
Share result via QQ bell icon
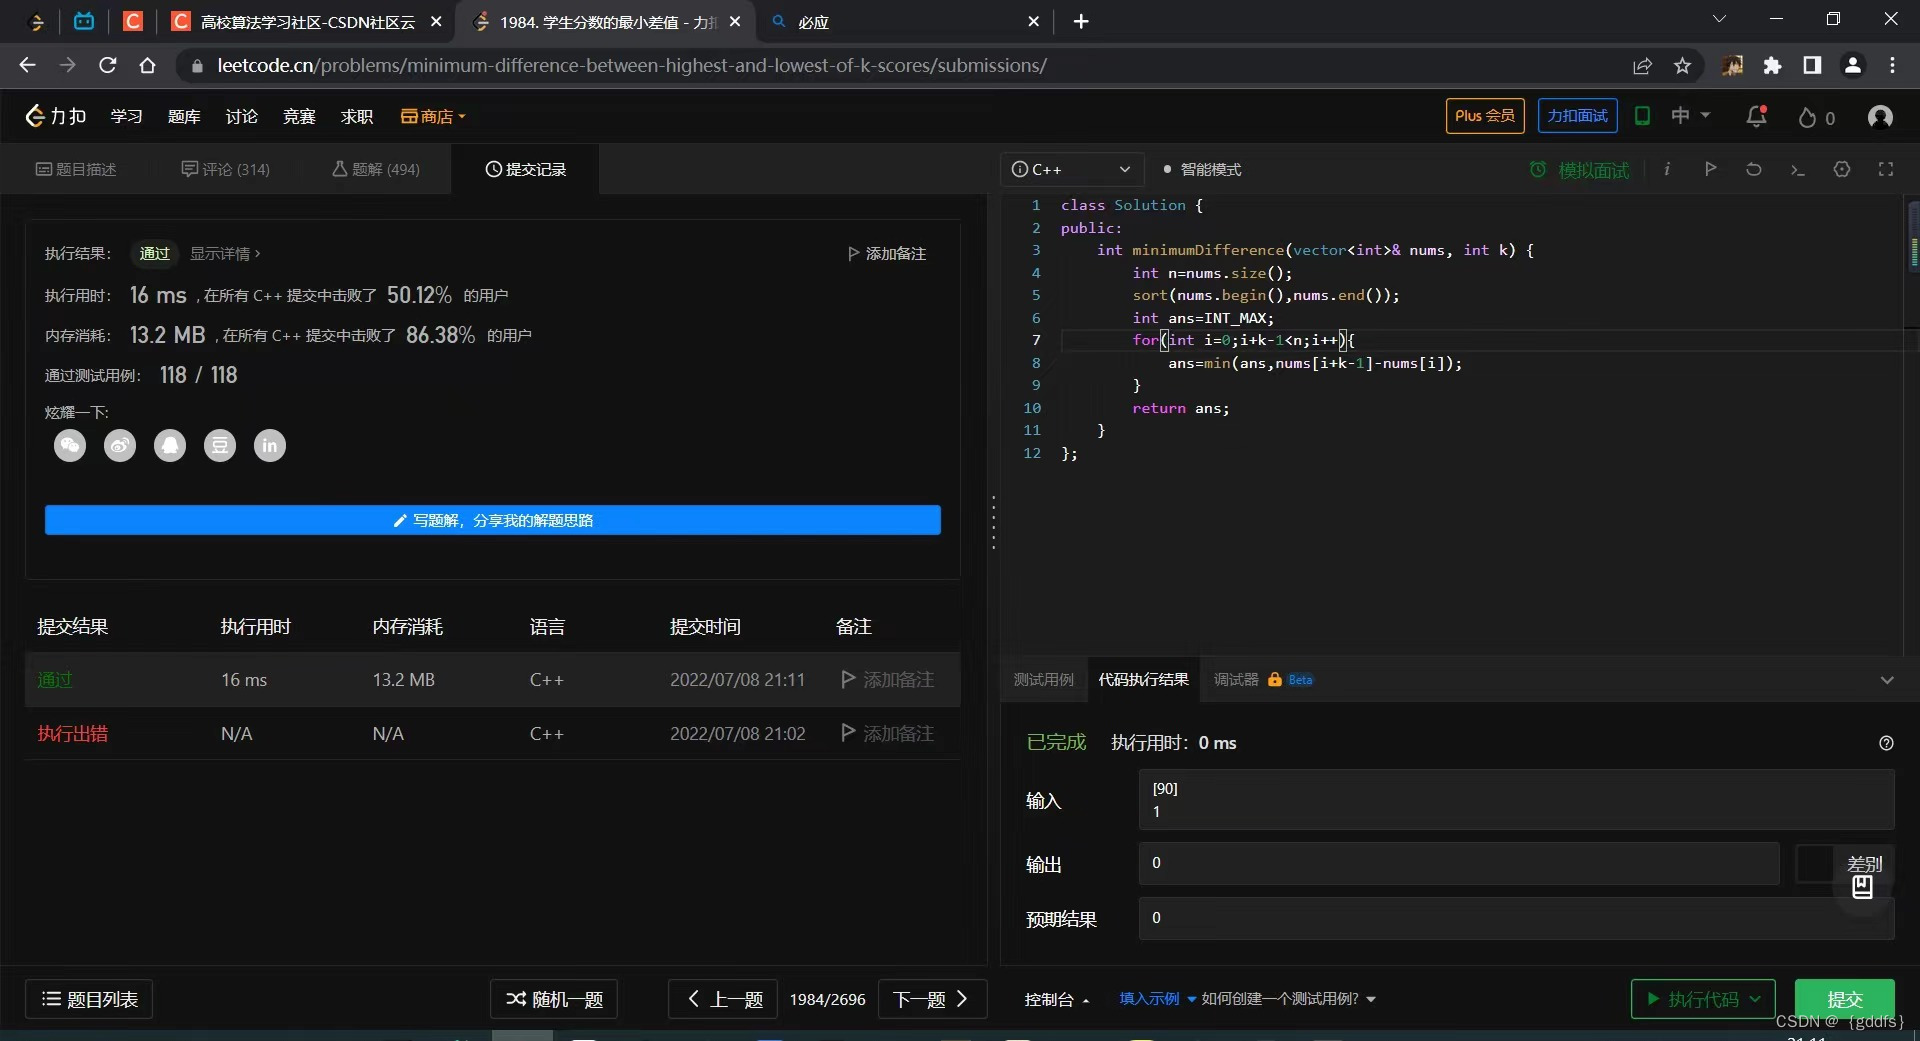tap(170, 446)
